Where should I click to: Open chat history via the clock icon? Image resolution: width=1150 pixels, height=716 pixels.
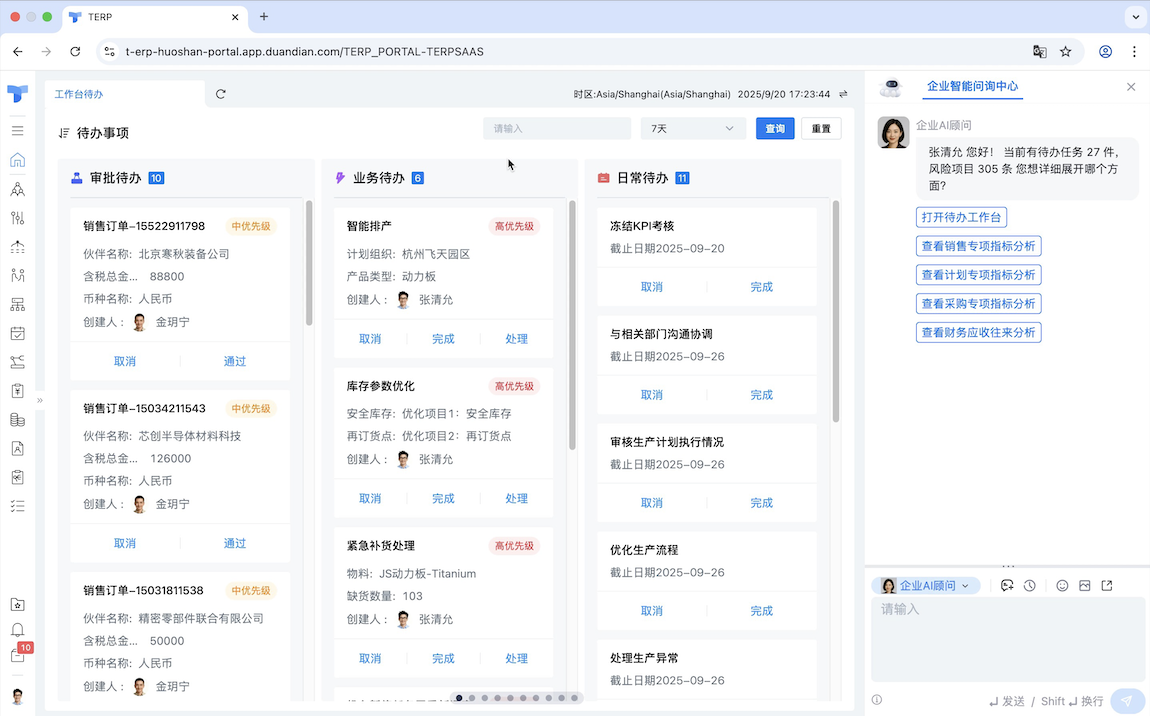coord(1030,585)
